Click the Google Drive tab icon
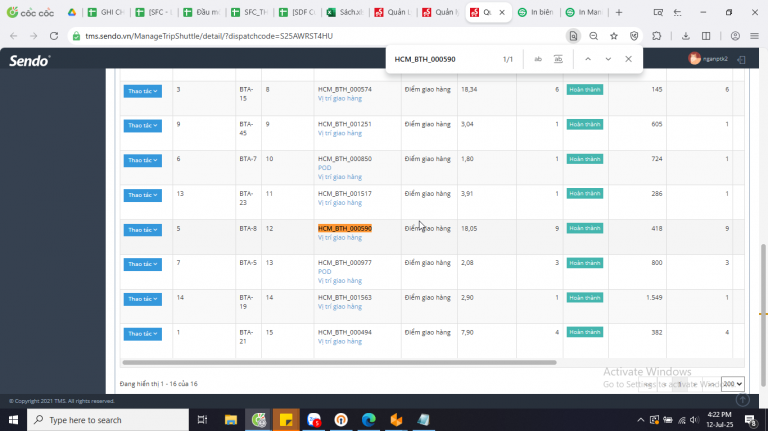 [72, 12]
